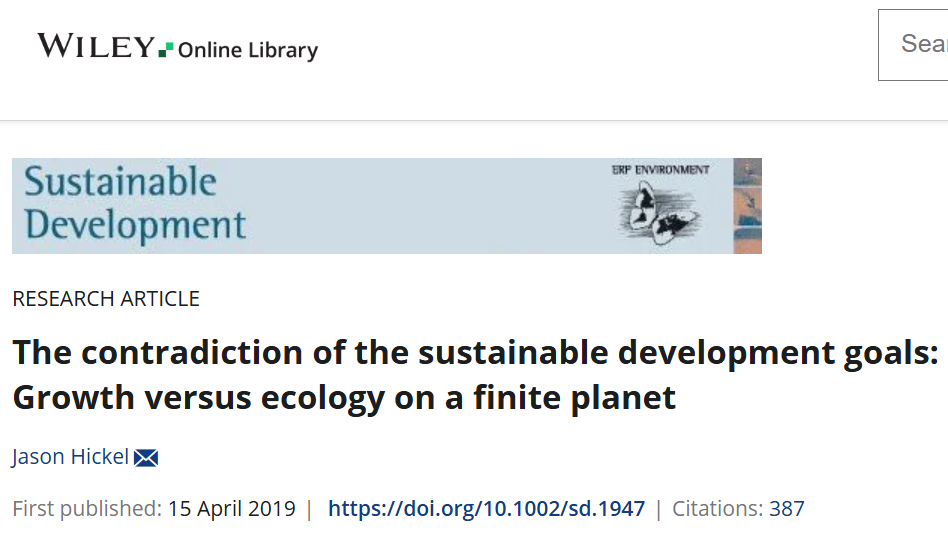This screenshot has width=948, height=538.
Task: Click the RESEARCH ARTICLE label
Action: pos(106,298)
